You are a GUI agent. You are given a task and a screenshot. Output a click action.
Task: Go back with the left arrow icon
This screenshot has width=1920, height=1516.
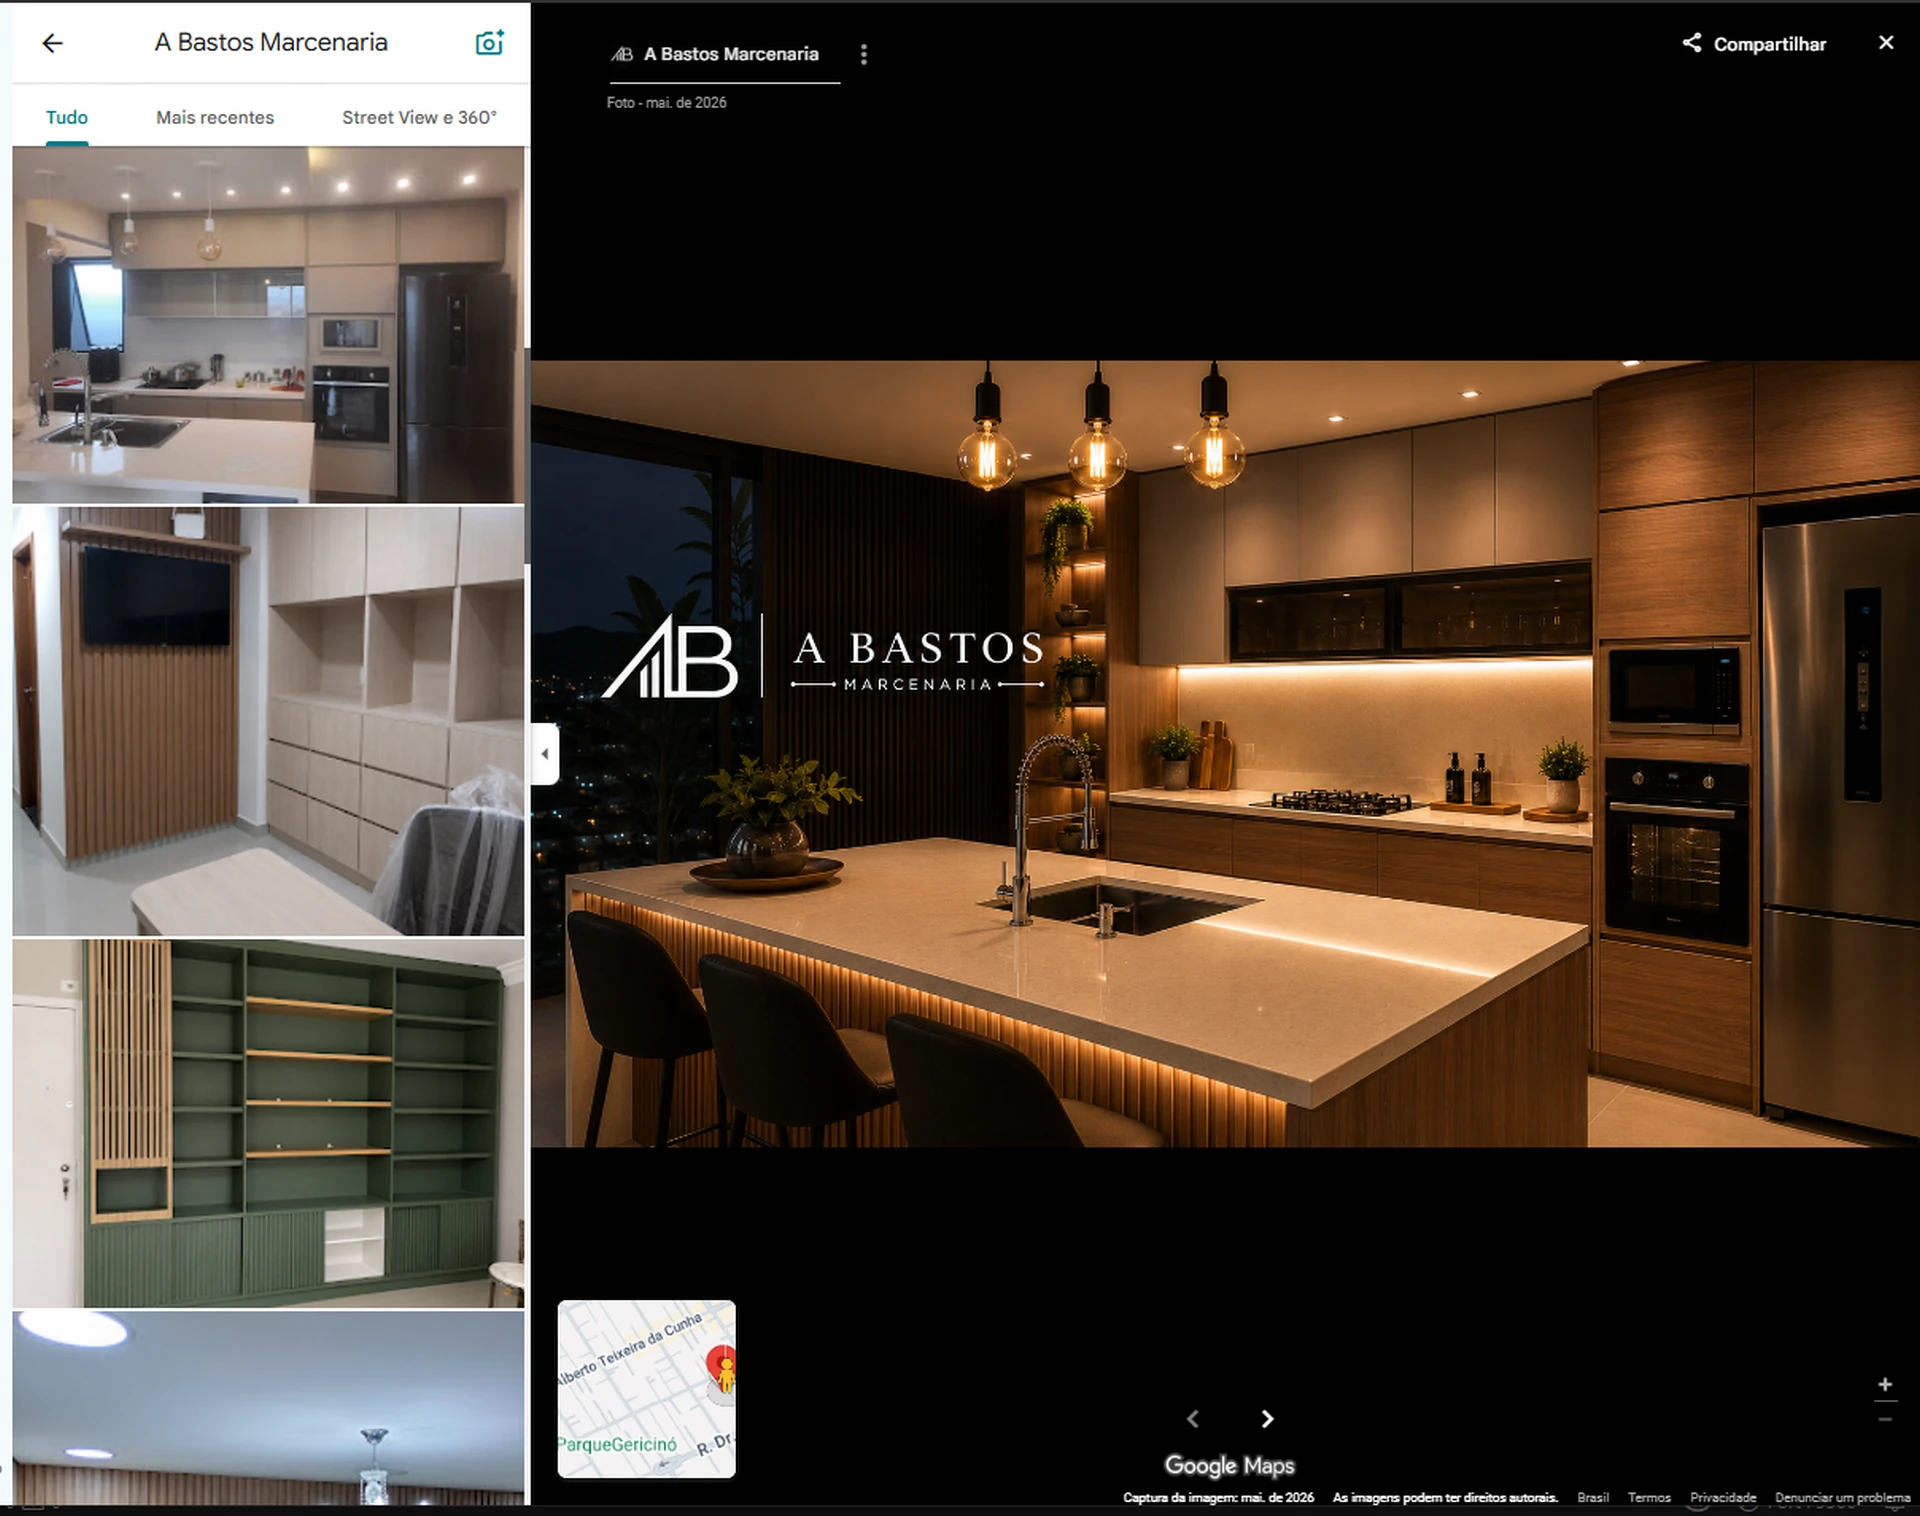coord(52,43)
